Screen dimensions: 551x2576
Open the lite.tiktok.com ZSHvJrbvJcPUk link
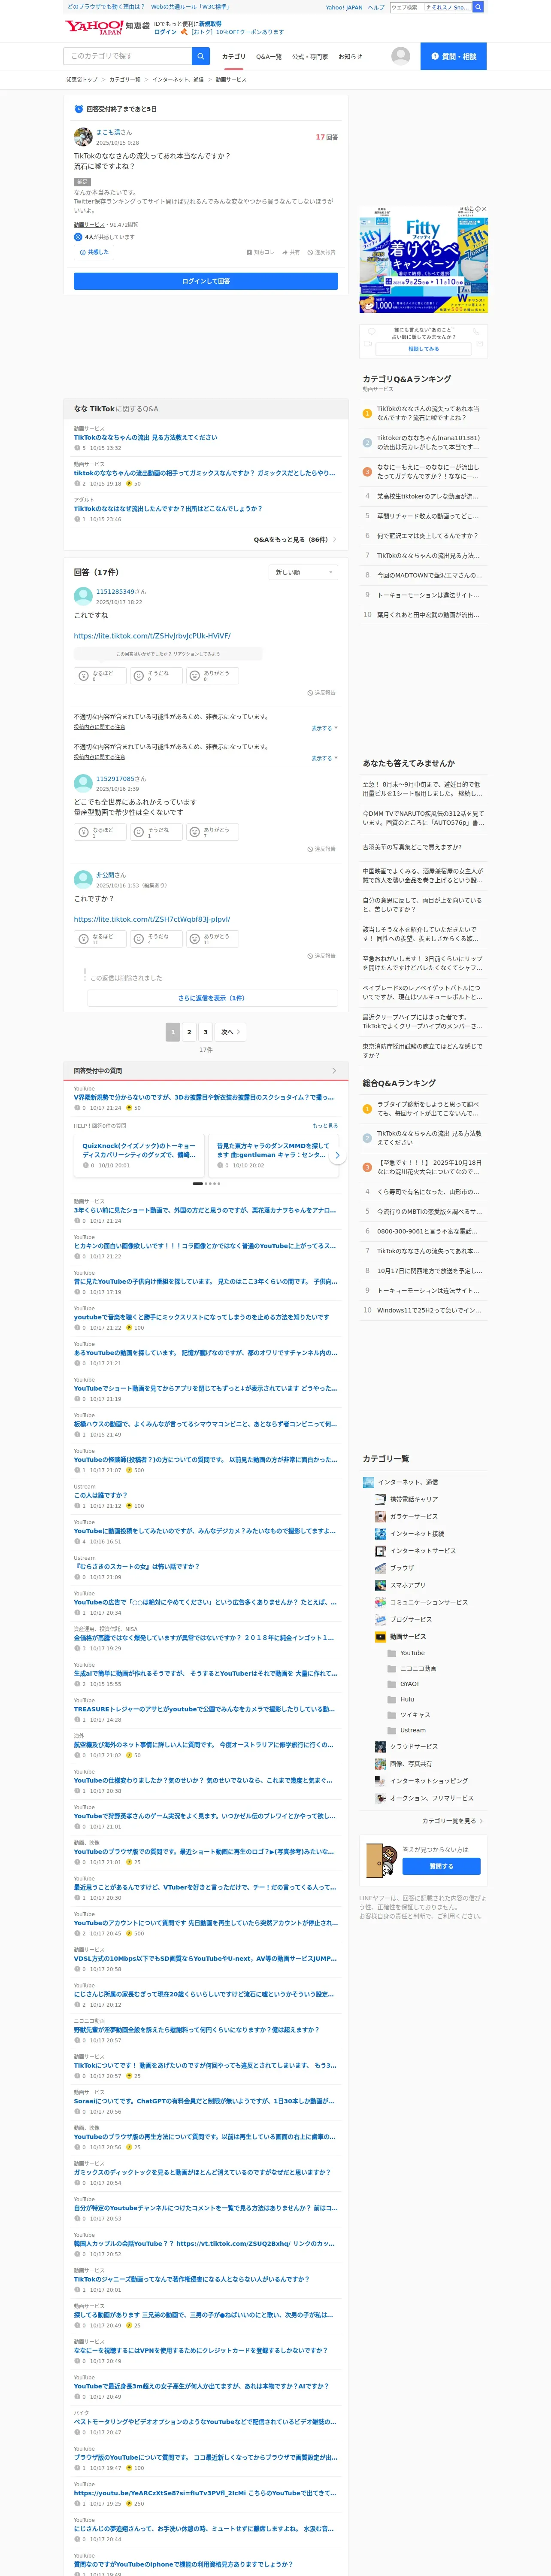tap(152, 636)
